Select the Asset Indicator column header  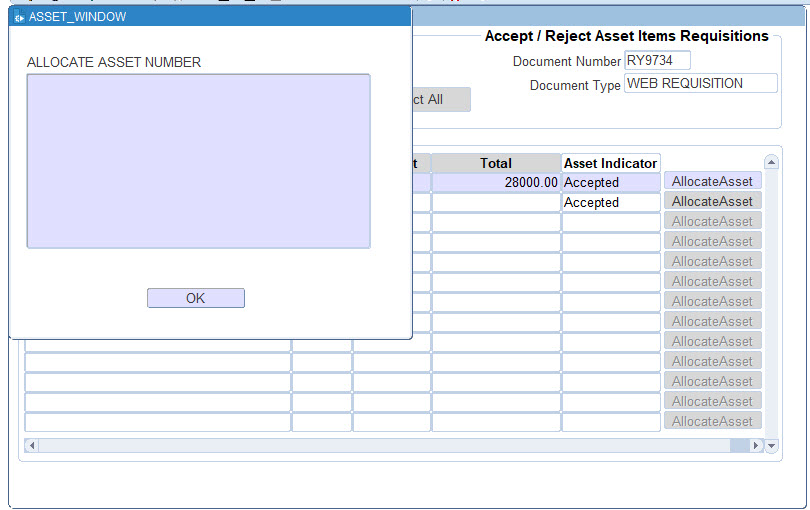[611, 163]
